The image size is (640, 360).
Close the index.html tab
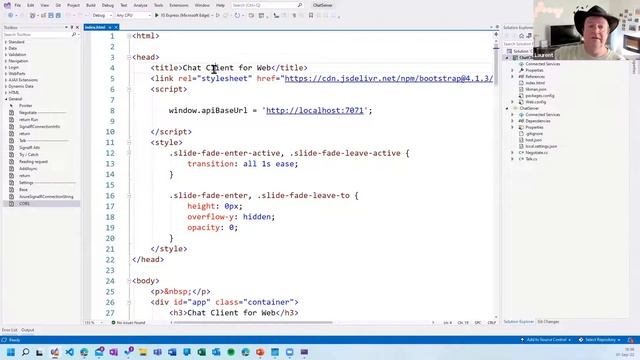[116, 27]
